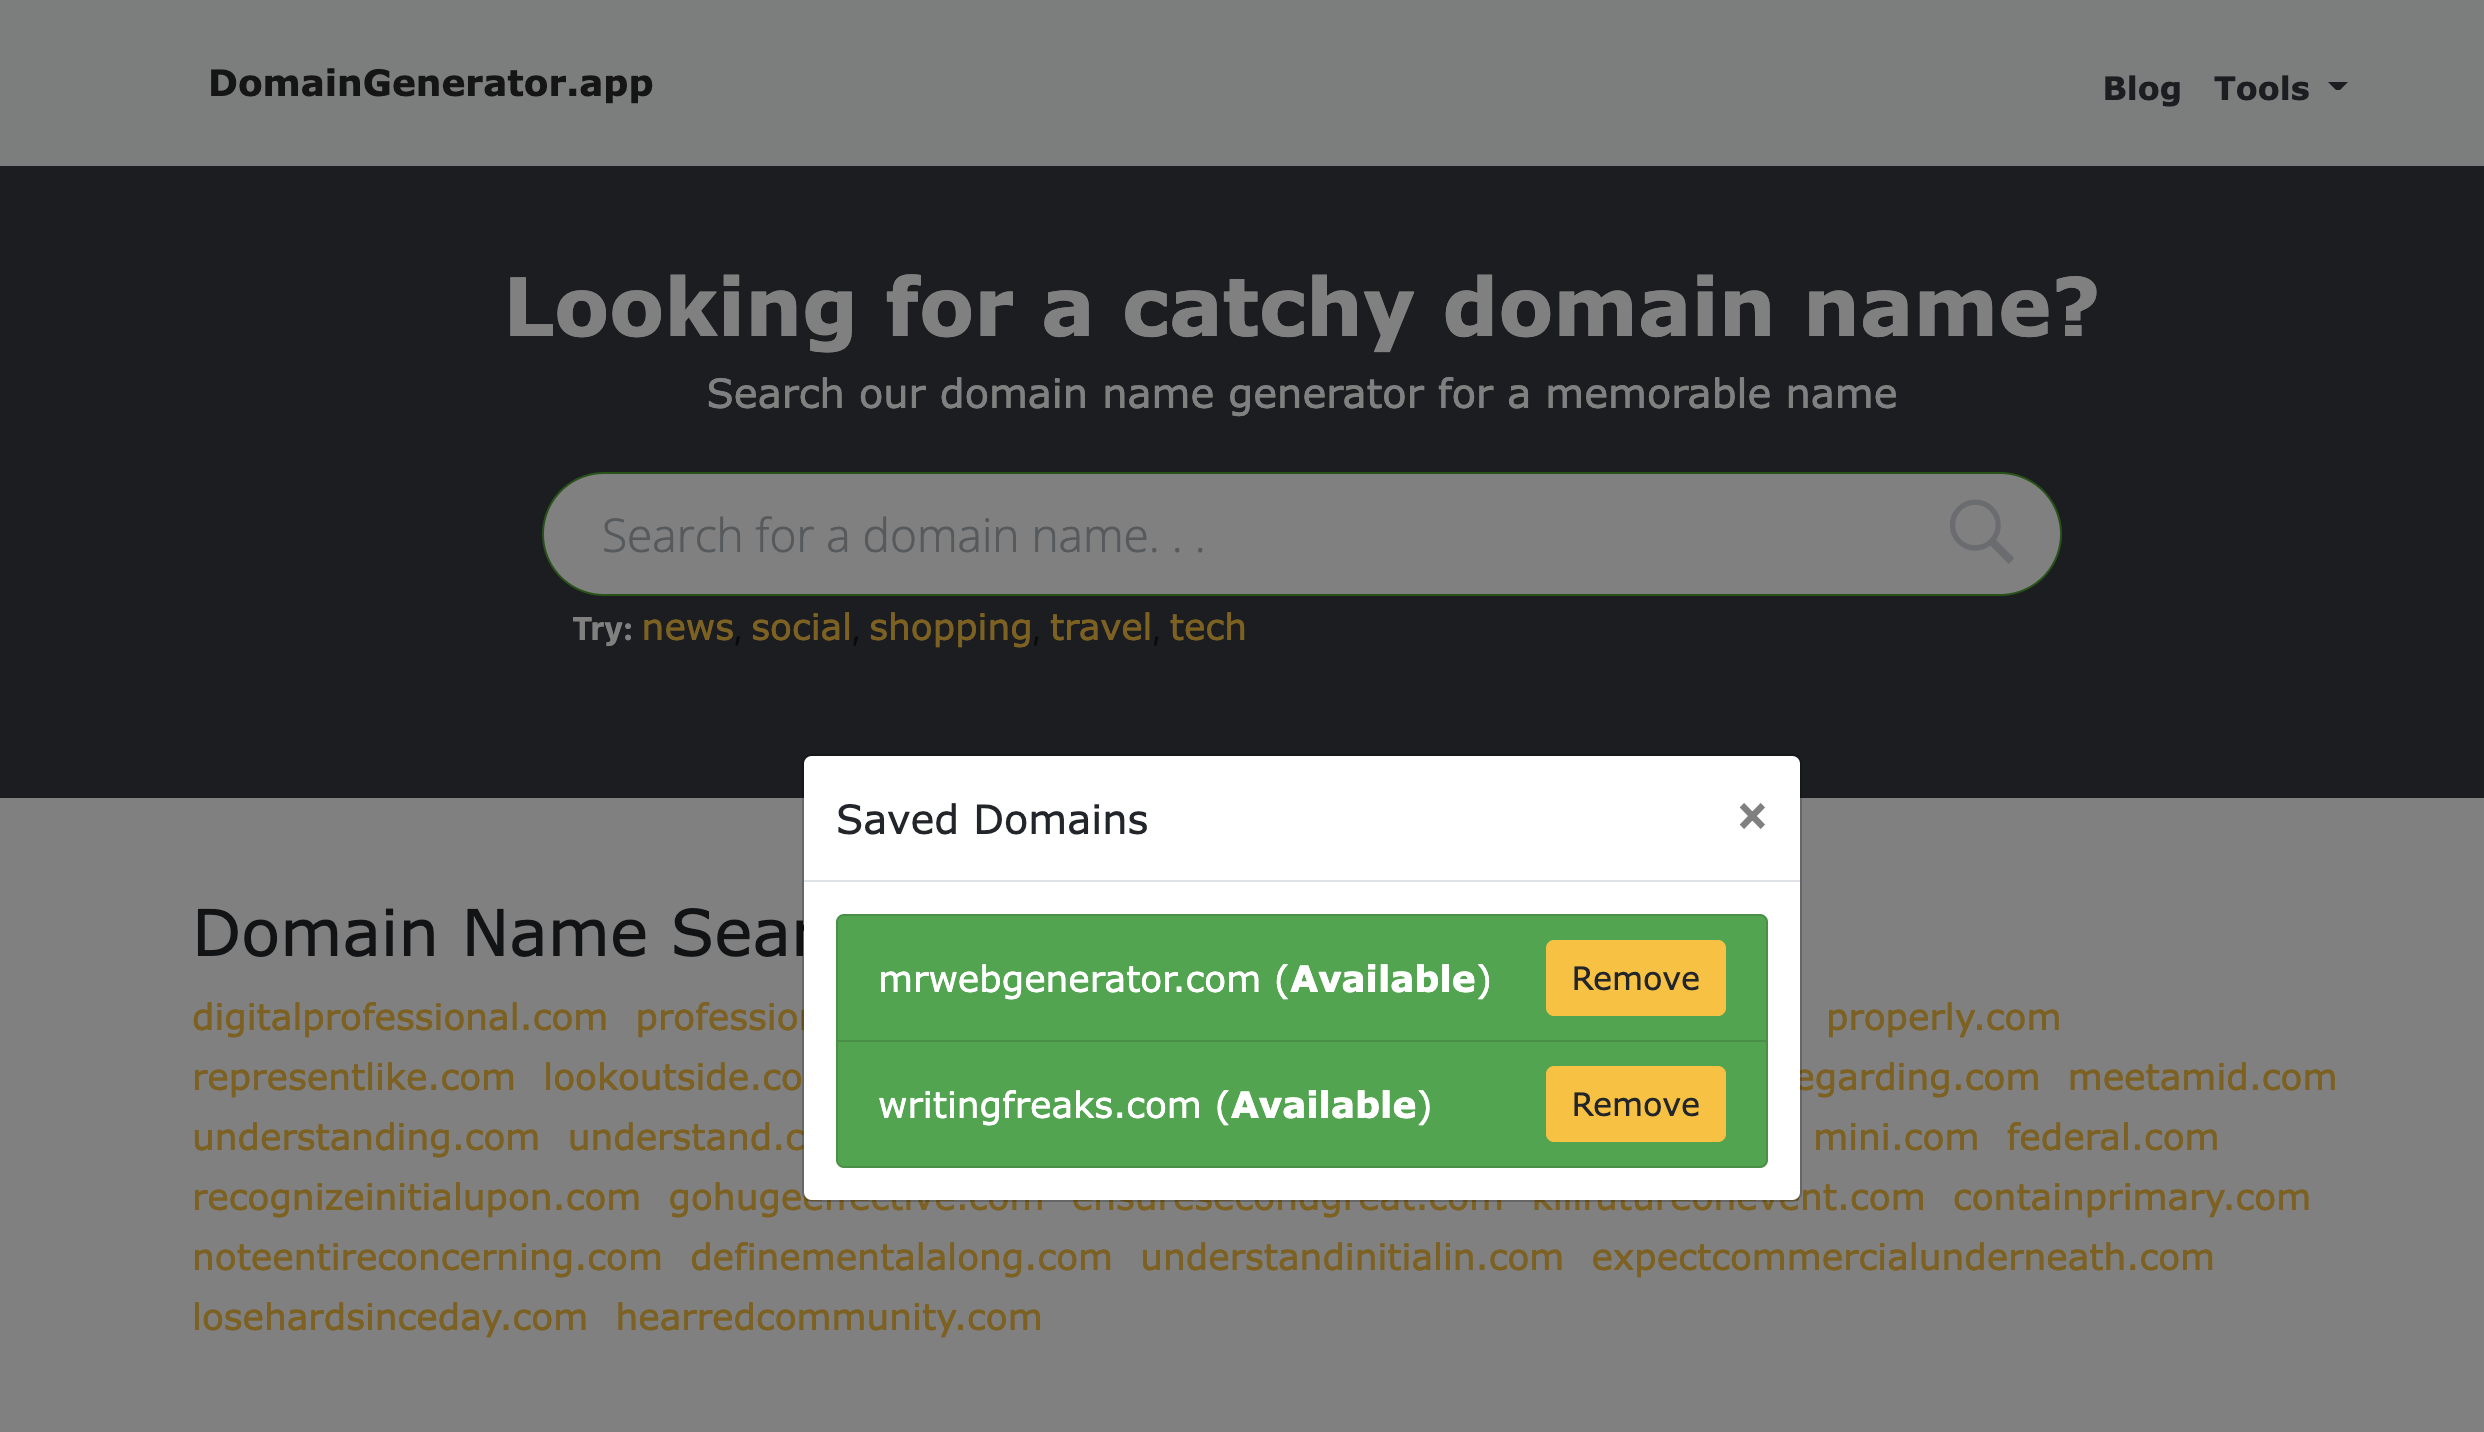Viewport: 2484px width, 1432px height.
Task: Remove mrwebgenerator.com from saved domains
Action: 1634,978
